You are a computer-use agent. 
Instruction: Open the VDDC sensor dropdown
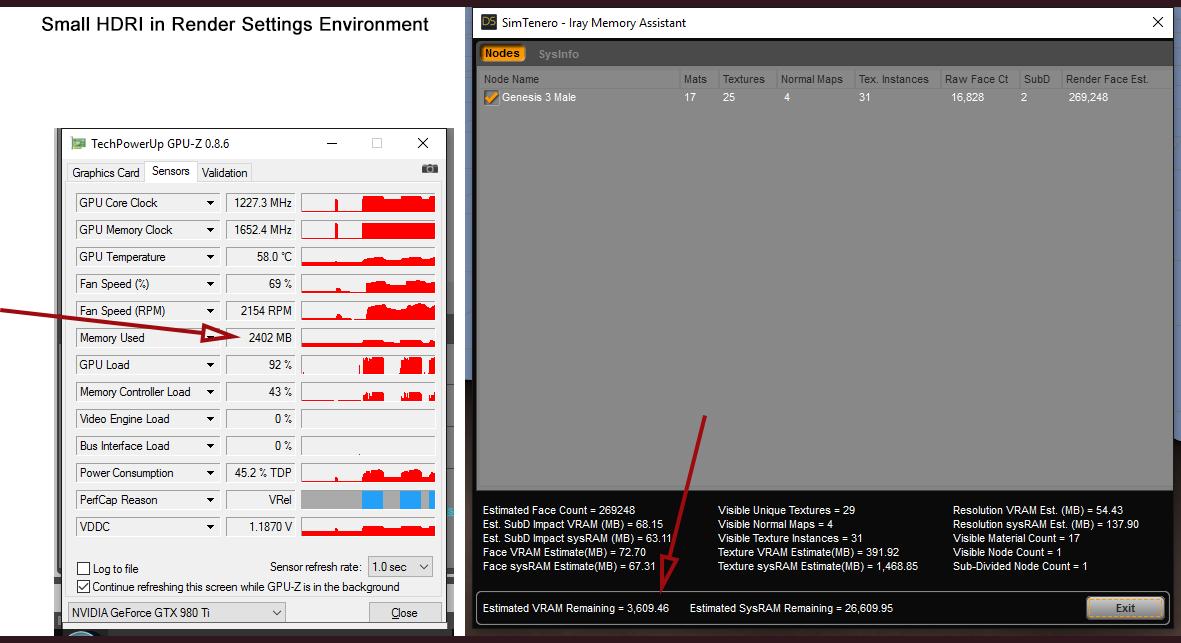click(x=210, y=527)
